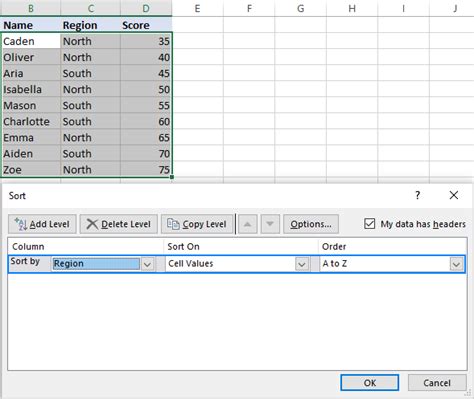This screenshot has width=474, height=399.
Task: Select the score cell 75
Action: click(146, 169)
